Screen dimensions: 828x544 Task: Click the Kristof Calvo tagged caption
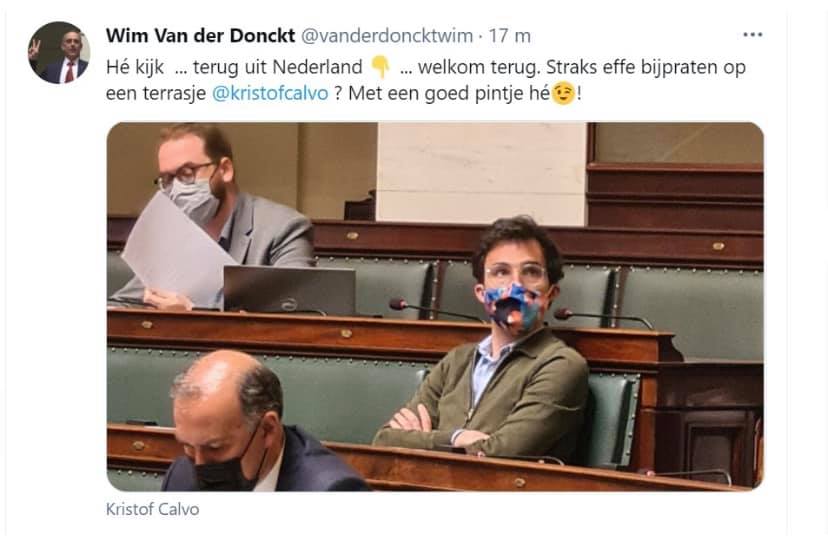pos(153,509)
